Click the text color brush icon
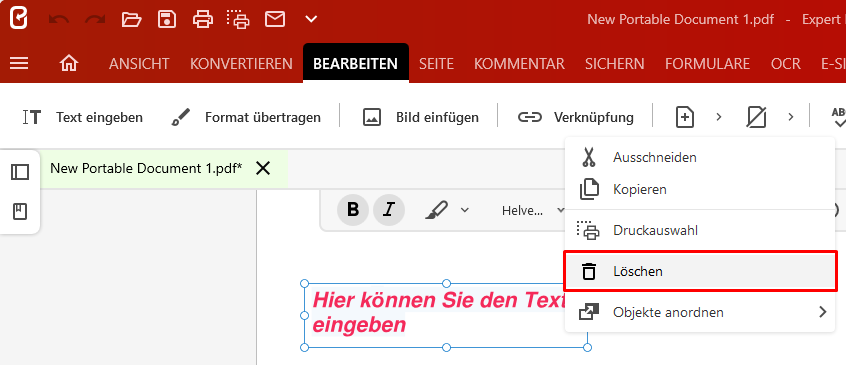This screenshot has width=846, height=365. coord(437,210)
